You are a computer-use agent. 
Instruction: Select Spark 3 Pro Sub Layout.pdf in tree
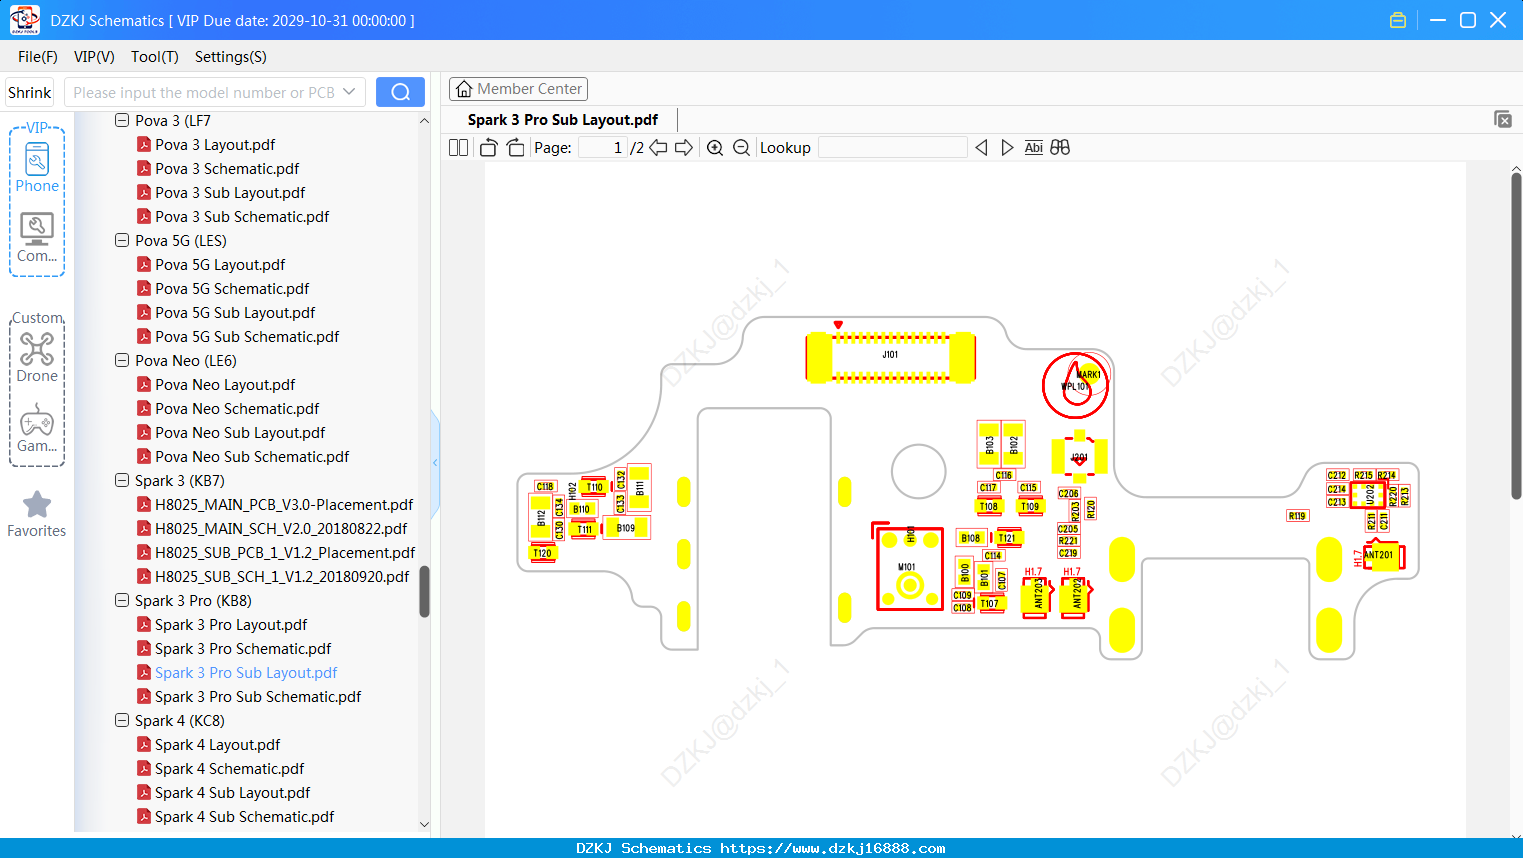pyautogui.click(x=245, y=673)
